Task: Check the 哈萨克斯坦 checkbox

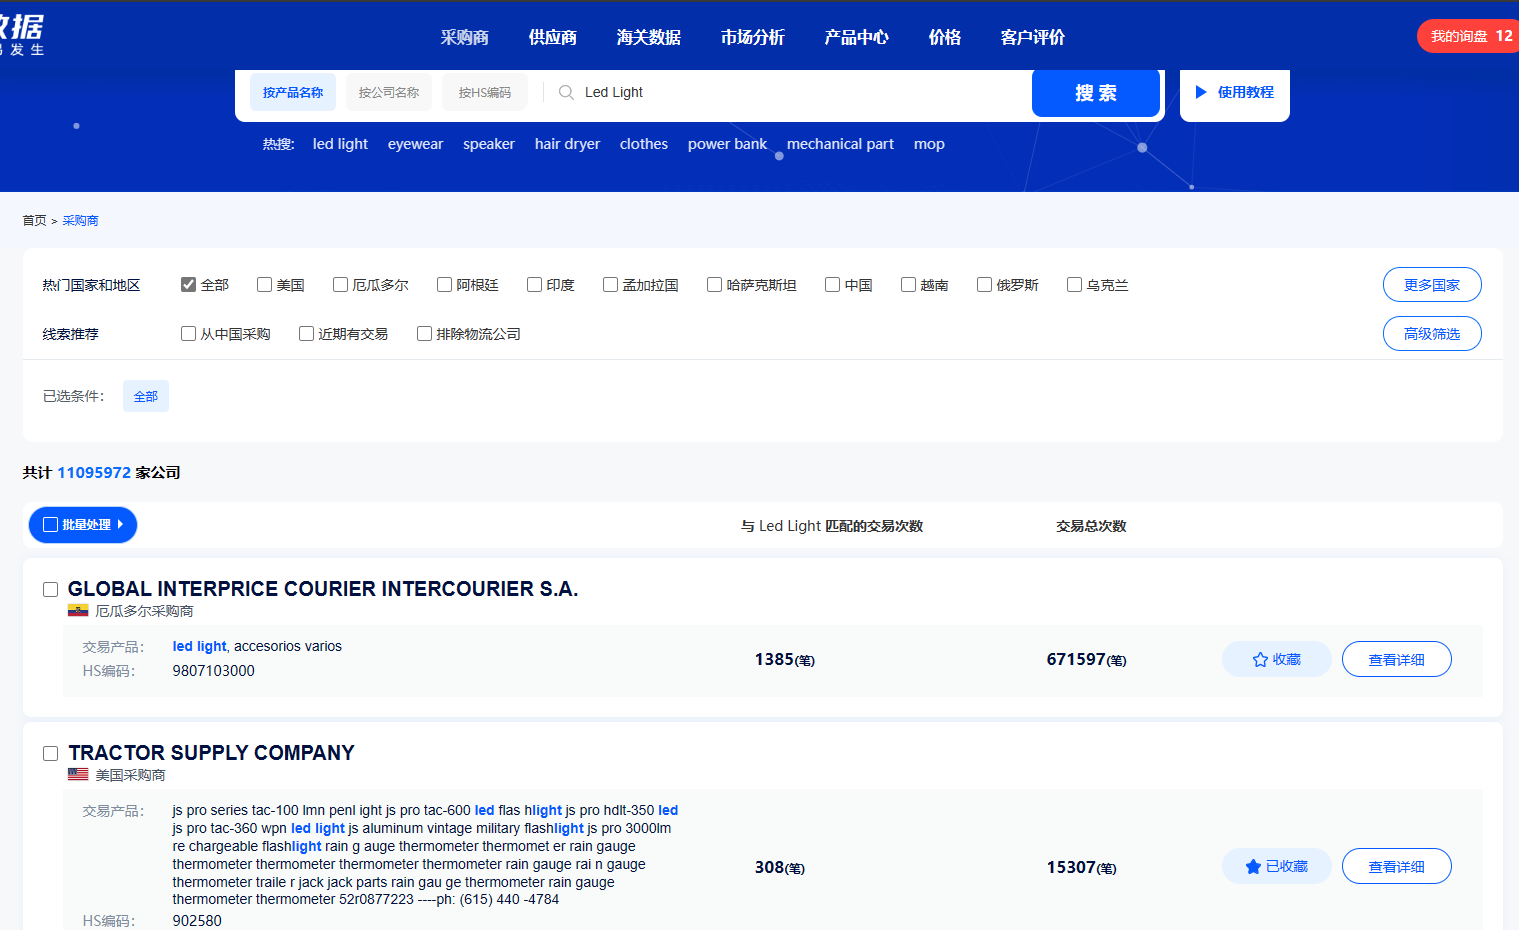Action: [x=714, y=285]
